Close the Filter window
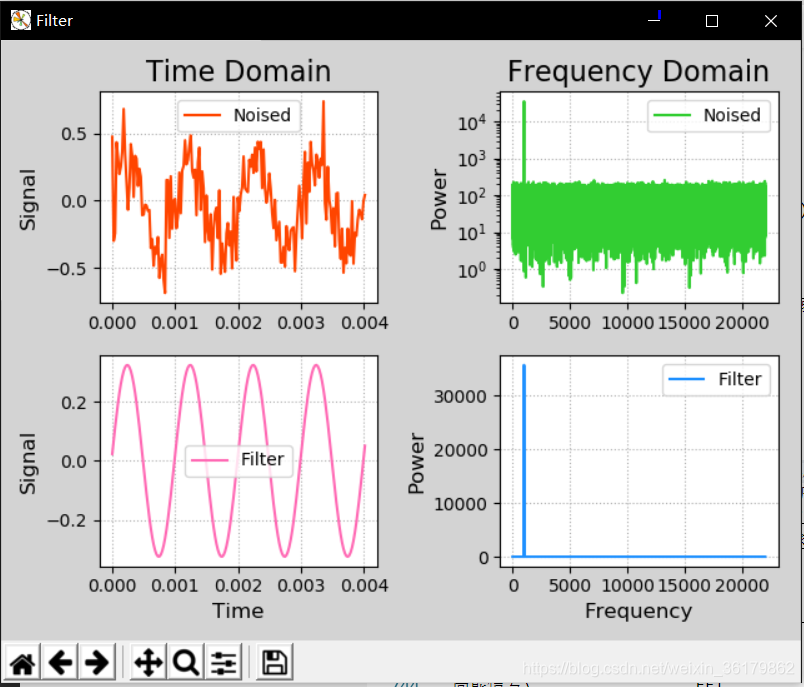804x687 pixels. (771, 21)
